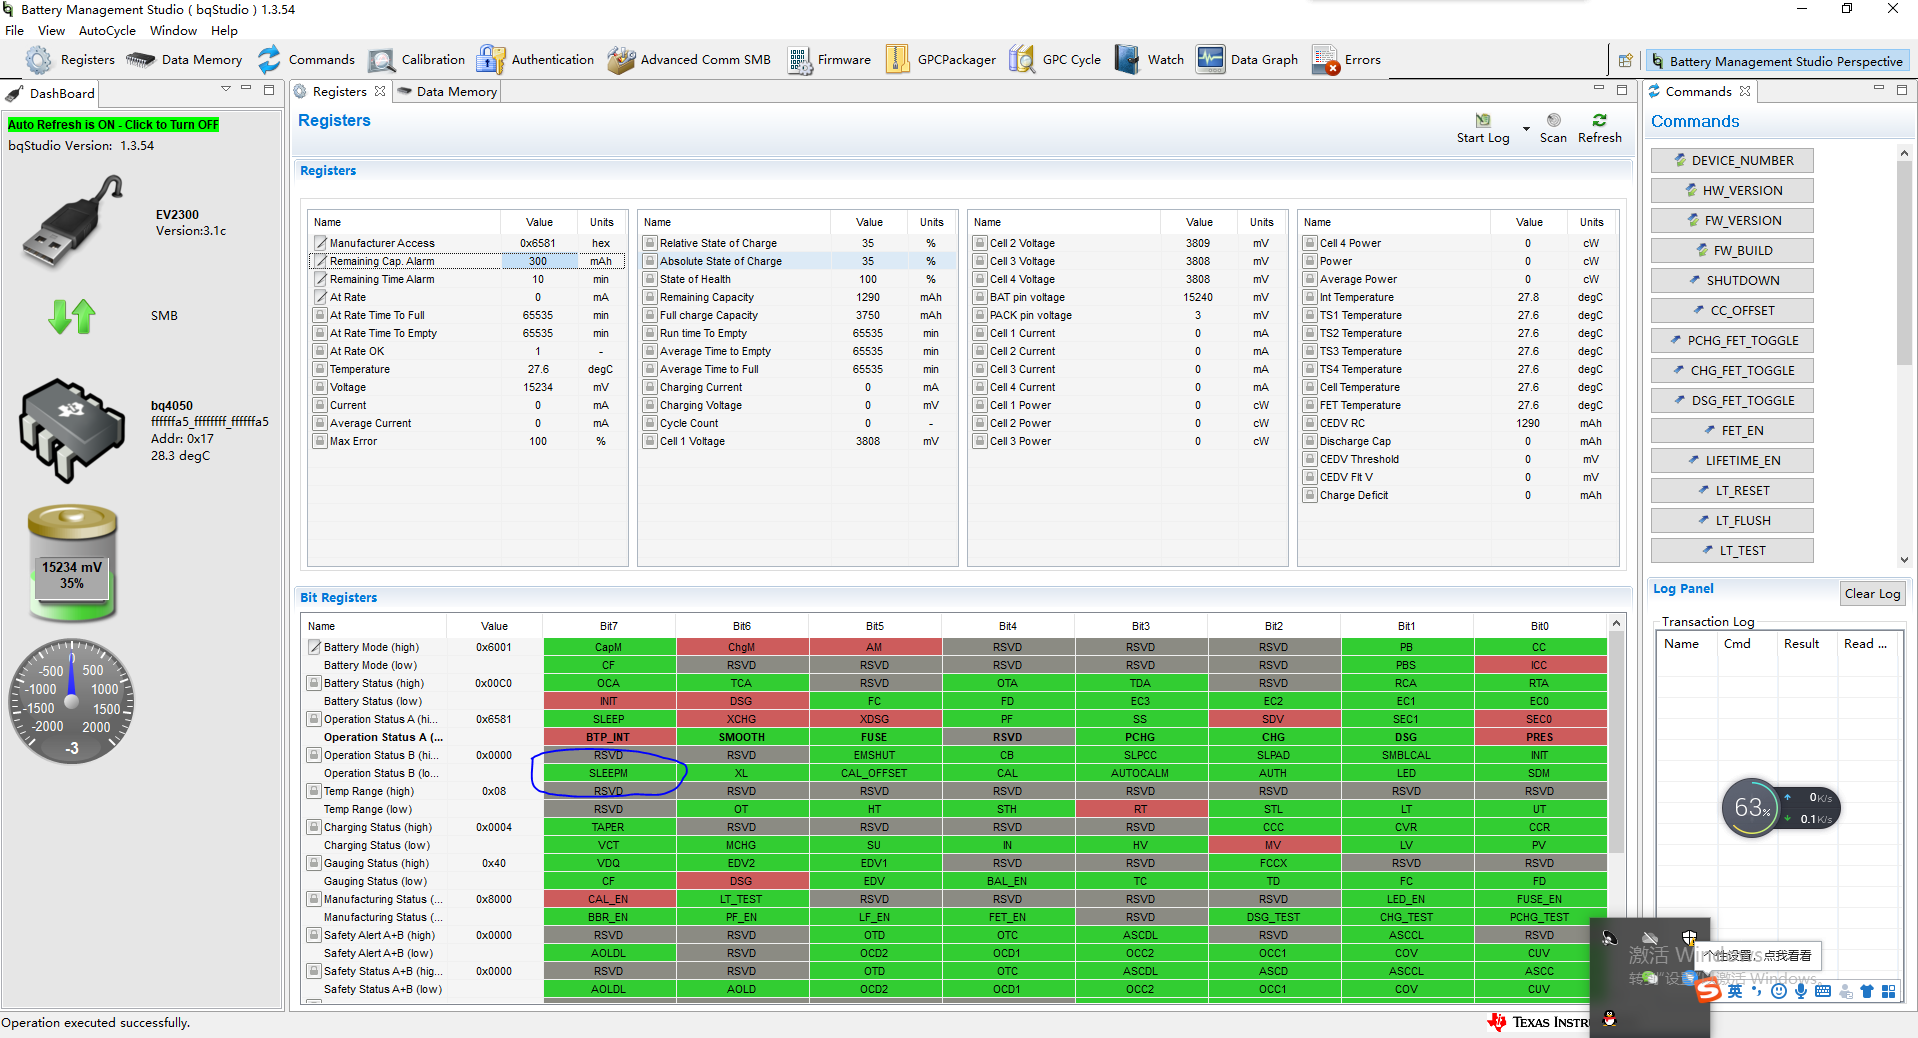Launch the Calibration tool
The height and width of the screenshot is (1038, 1918).
click(x=416, y=60)
